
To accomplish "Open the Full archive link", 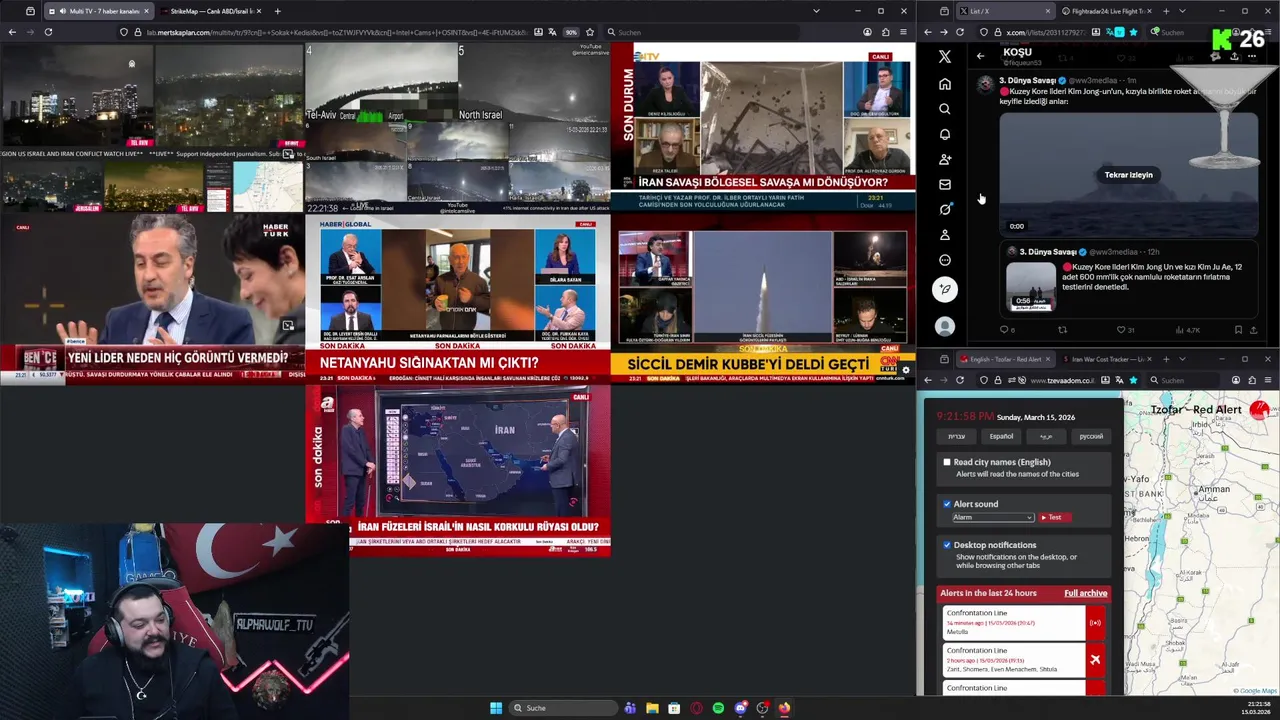I will coord(1085,593).
